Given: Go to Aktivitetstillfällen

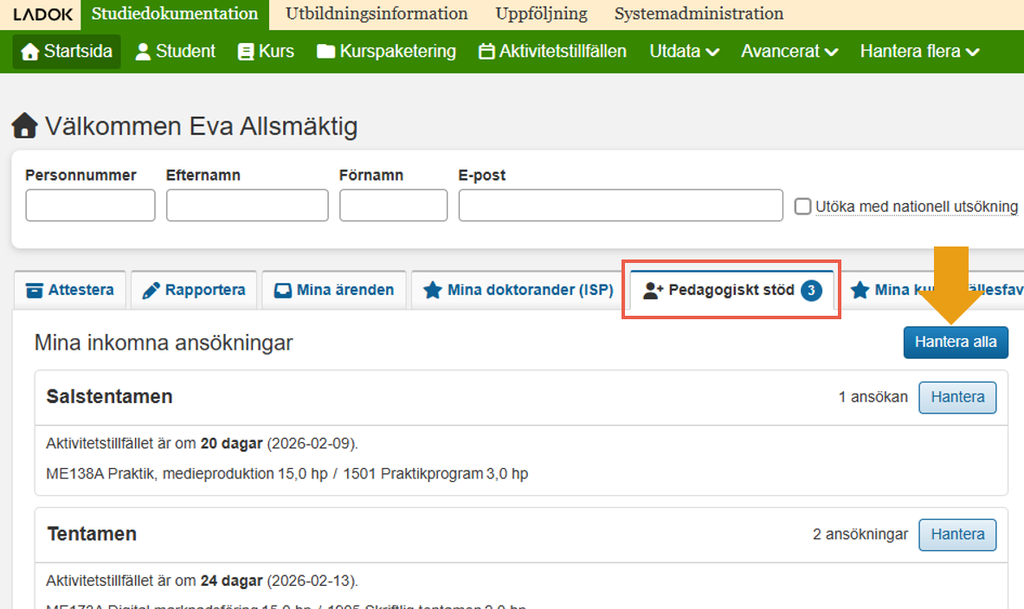Looking at the screenshot, I should [552, 52].
